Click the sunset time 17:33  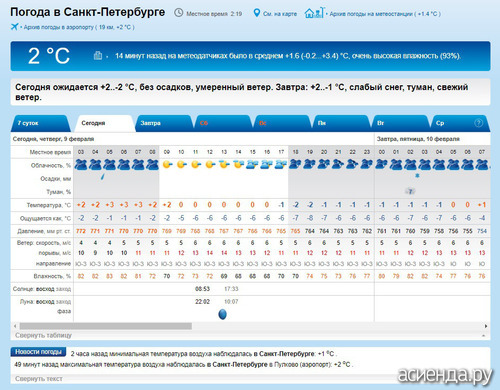coord(231,289)
